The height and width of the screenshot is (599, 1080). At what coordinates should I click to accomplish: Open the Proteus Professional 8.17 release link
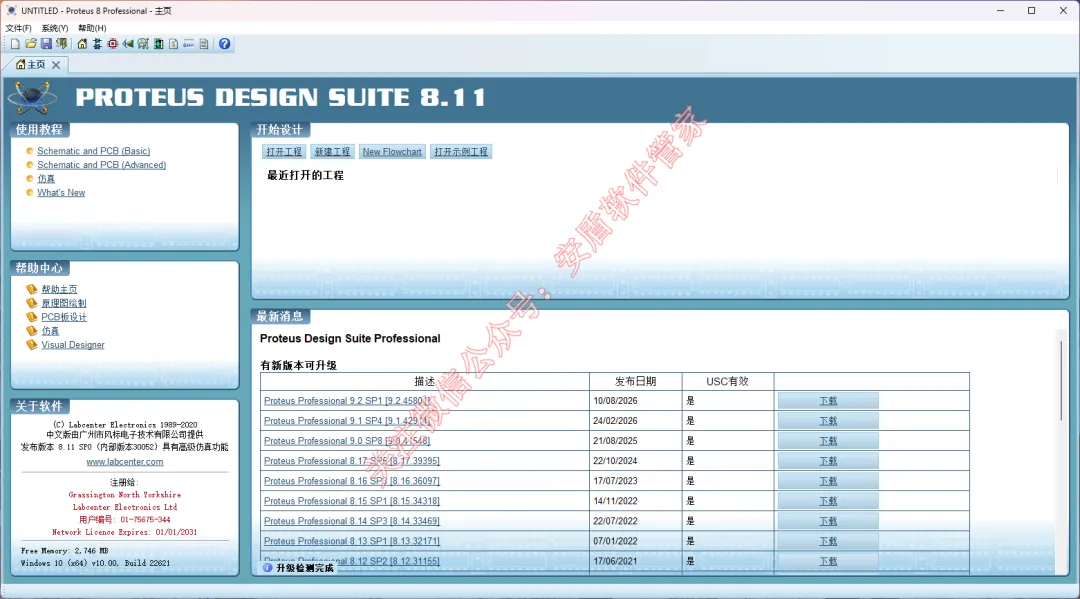[x=351, y=461]
